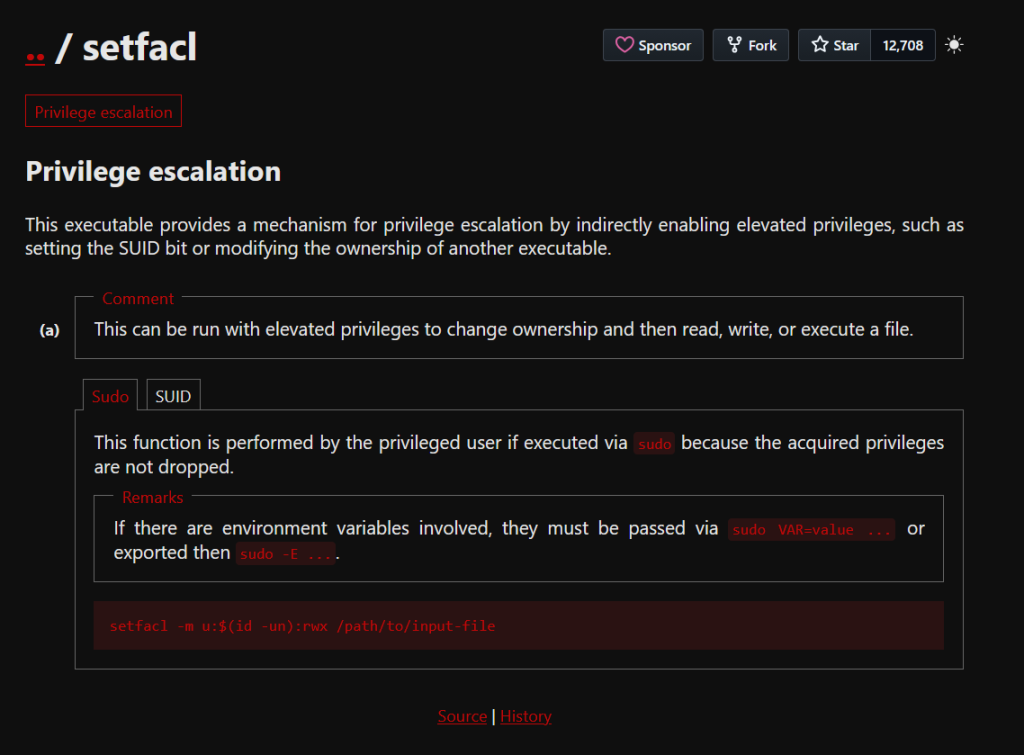Click the heart icon on Sponsor

pos(624,45)
